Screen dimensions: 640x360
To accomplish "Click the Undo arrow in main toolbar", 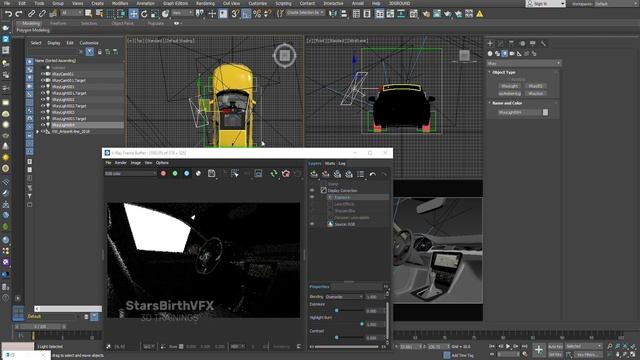I will click(x=8, y=14).
